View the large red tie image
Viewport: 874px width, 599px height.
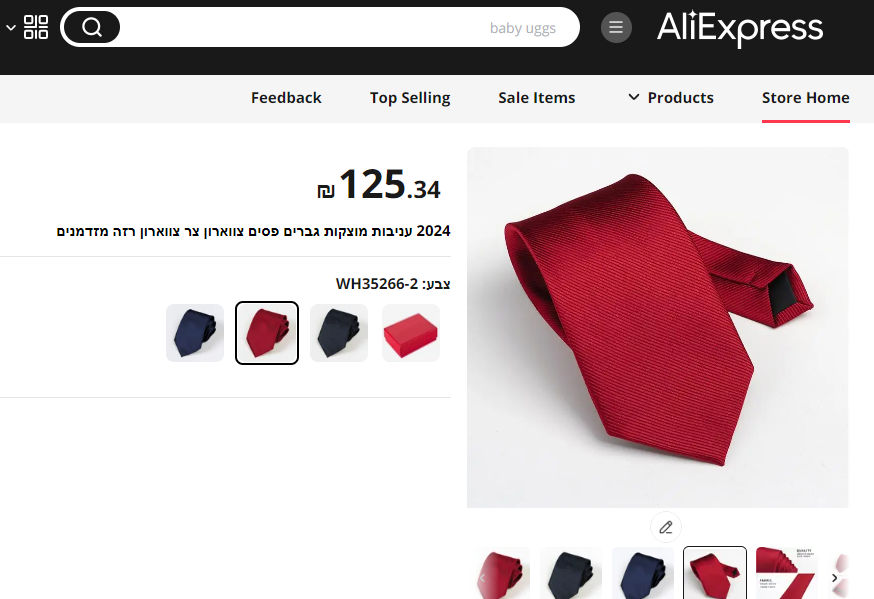pyautogui.click(x=658, y=328)
